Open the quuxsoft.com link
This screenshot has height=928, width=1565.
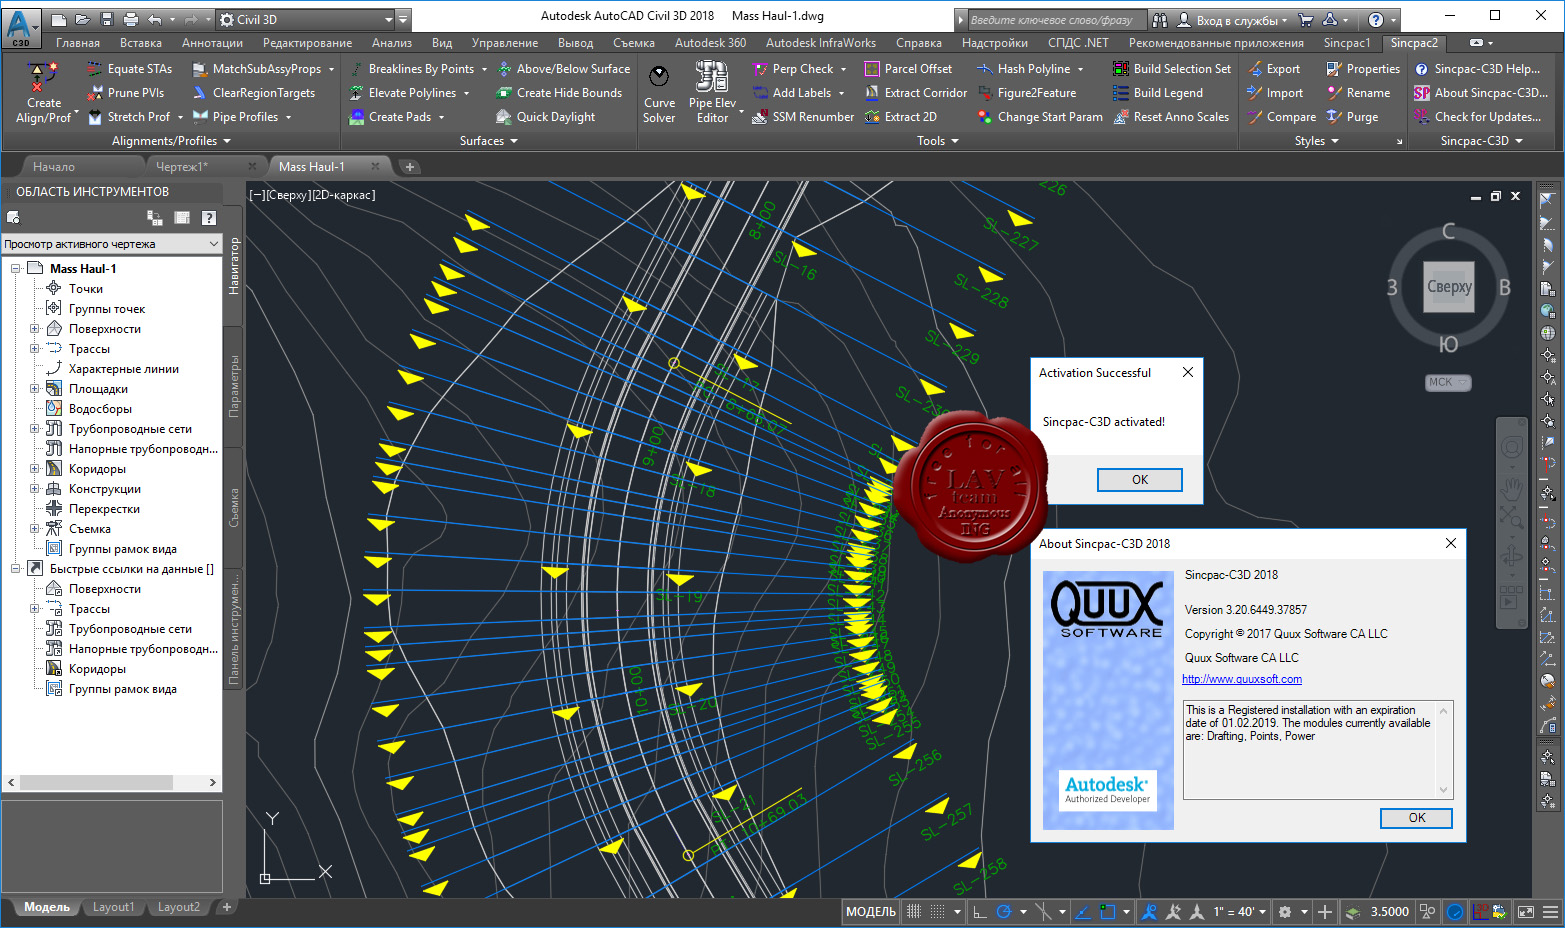[1241, 679]
